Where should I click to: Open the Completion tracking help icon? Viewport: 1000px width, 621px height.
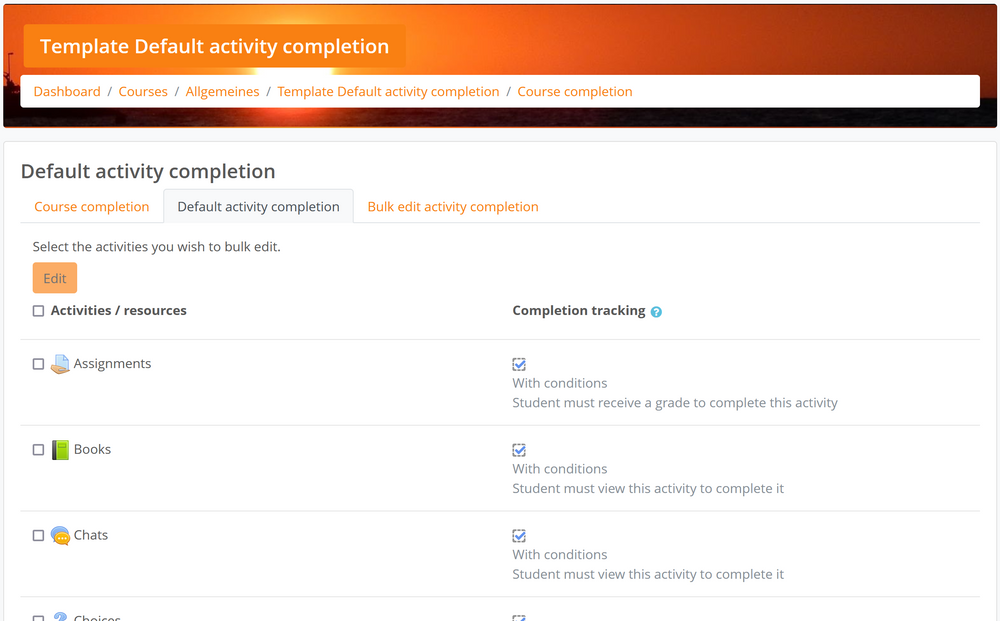[x=656, y=312]
